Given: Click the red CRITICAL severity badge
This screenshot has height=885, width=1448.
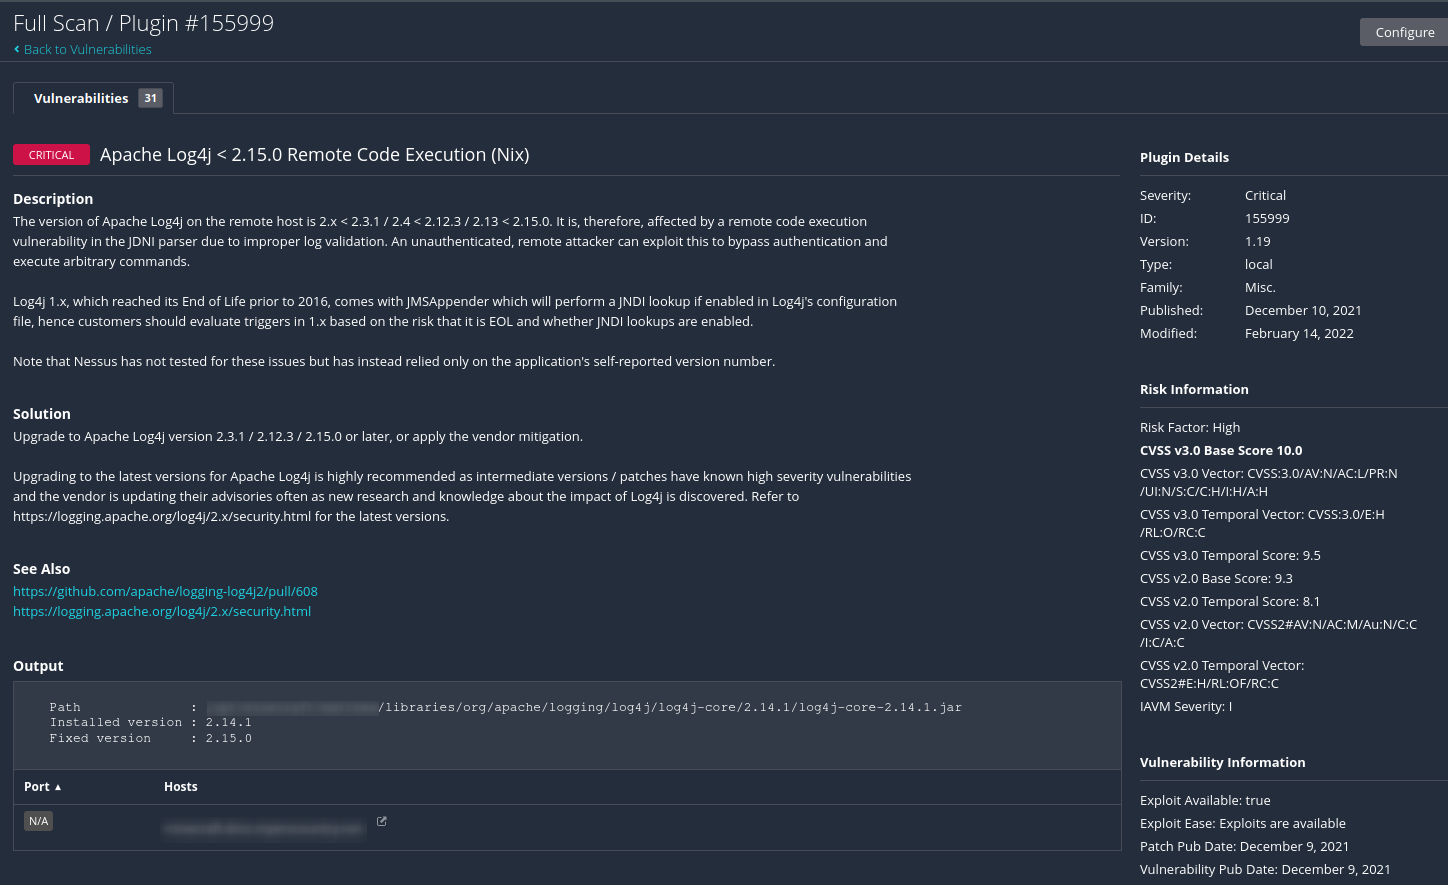Looking at the screenshot, I should [x=51, y=155].
